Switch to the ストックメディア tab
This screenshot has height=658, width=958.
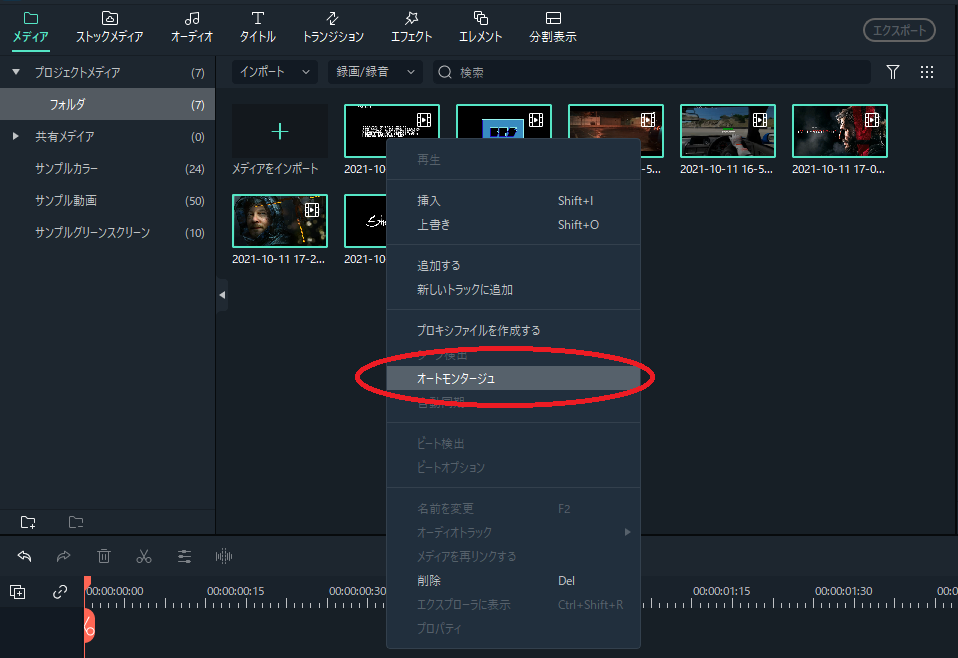[109, 27]
